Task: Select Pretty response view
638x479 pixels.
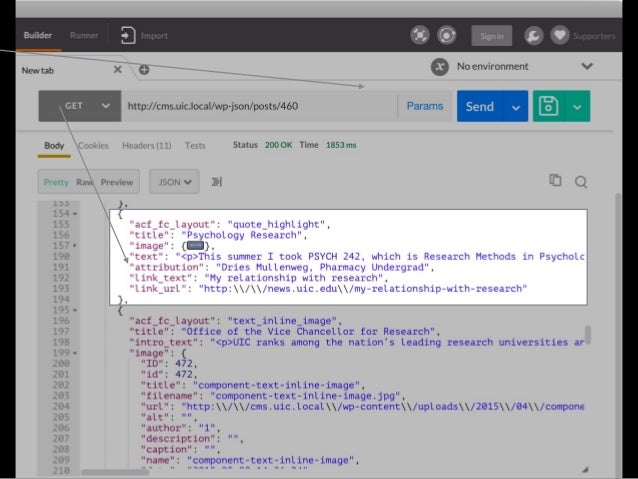Action: (56, 182)
